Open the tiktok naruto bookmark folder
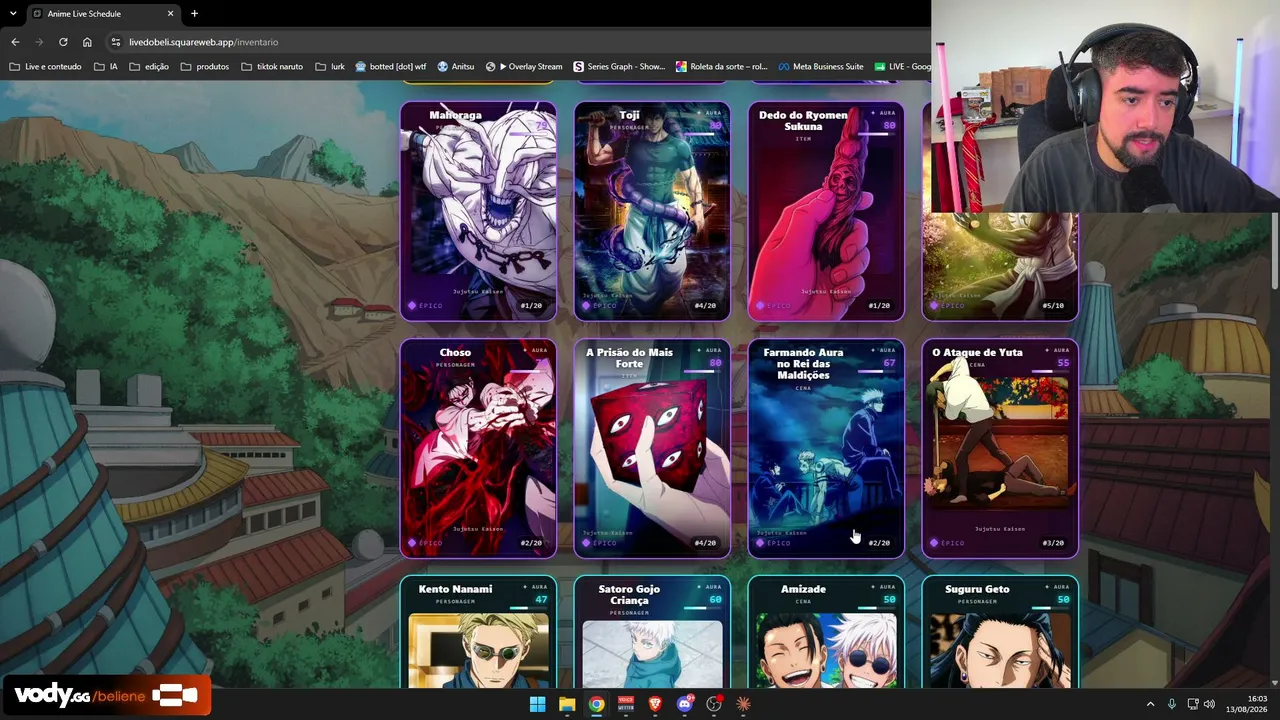This screenshot has height=720, width=1280. (271, 67)
